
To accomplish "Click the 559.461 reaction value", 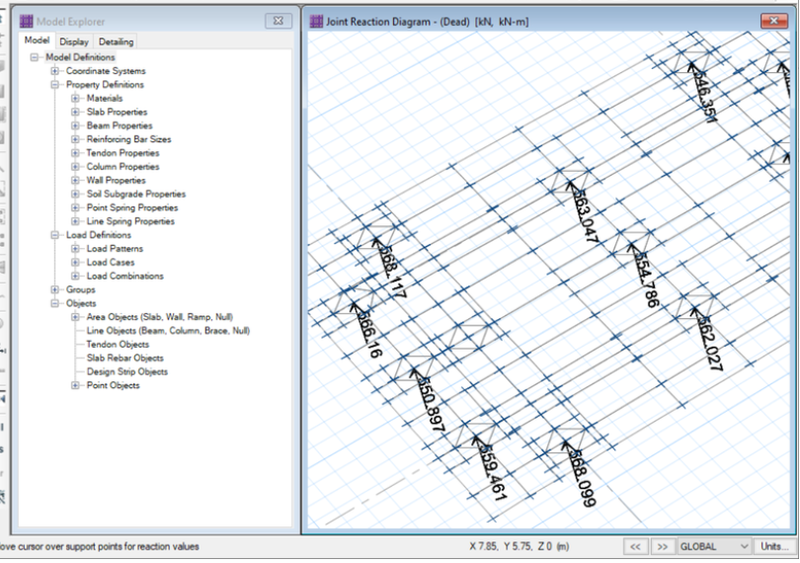I will tap(493, 472).
